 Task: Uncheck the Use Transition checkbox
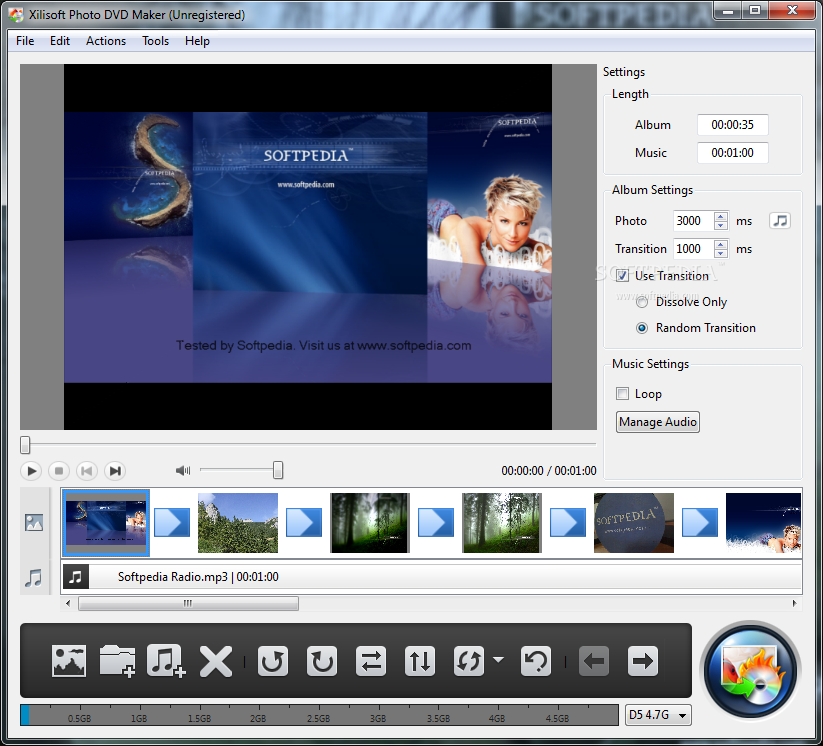pyautogui.click(x=622, y=276)
